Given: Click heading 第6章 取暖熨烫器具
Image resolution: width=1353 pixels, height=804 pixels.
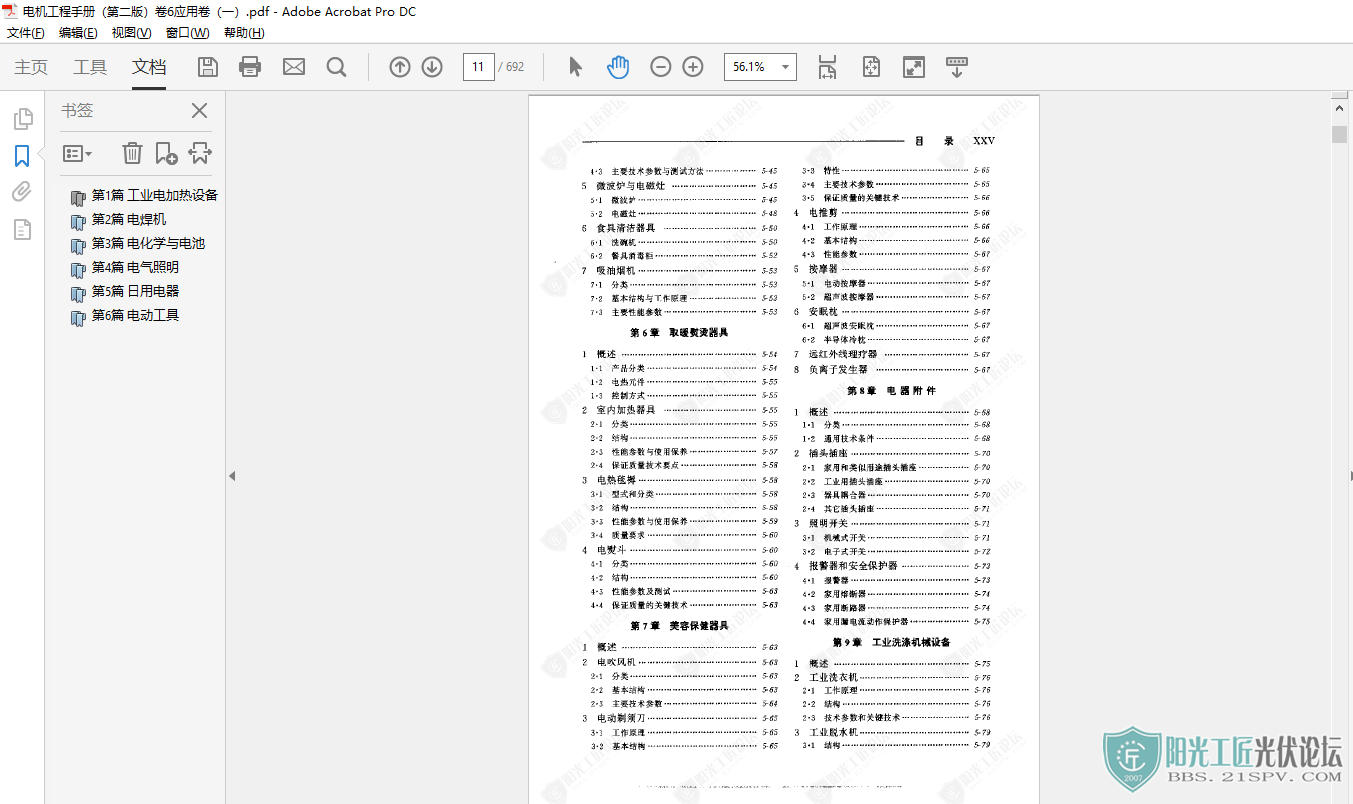Looking at the screenshot, I should pyautogui.click(x=679, y=332).
